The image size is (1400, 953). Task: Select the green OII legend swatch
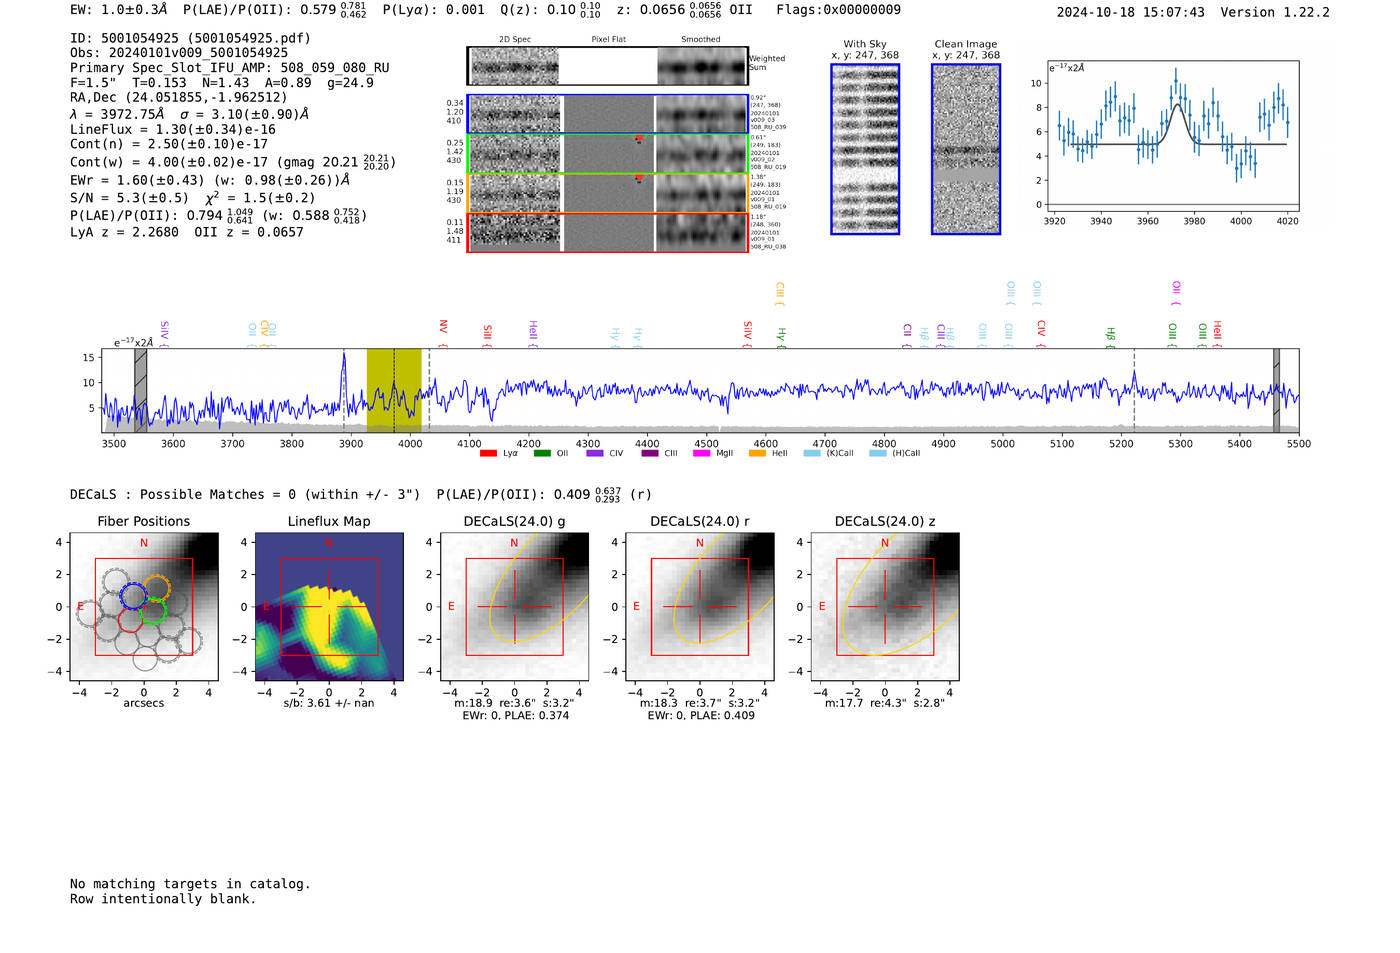pyautogui.click(x=542, y=454)
